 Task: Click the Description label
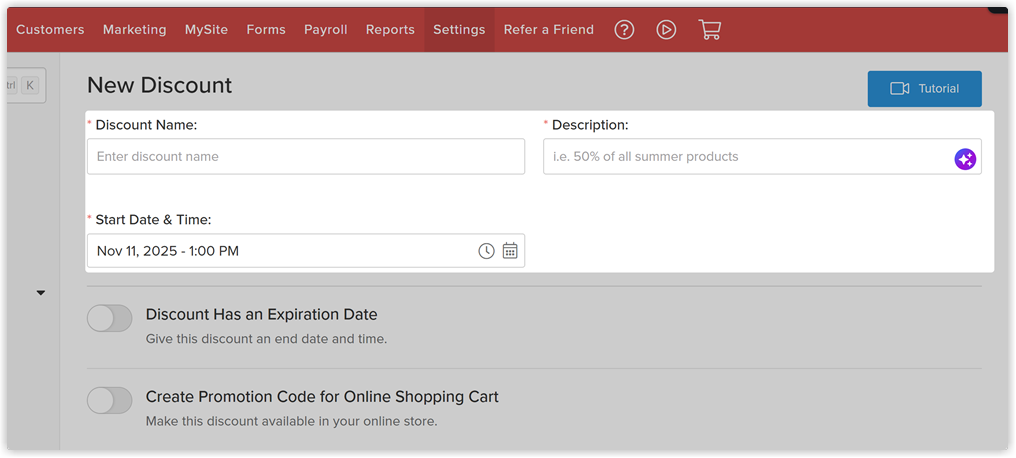590,125
